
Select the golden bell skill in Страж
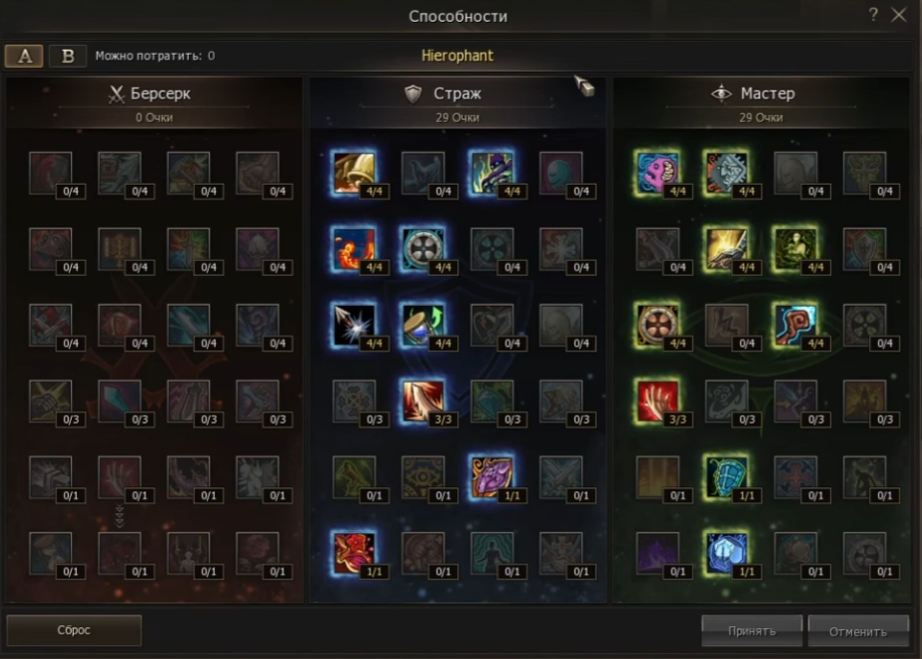click(353, 173)
